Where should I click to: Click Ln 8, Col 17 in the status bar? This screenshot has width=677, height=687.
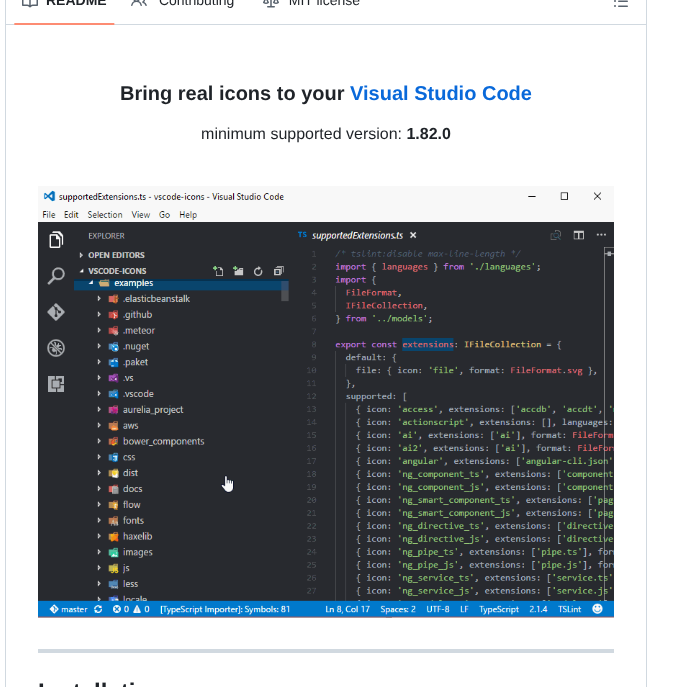pos(347,609)
